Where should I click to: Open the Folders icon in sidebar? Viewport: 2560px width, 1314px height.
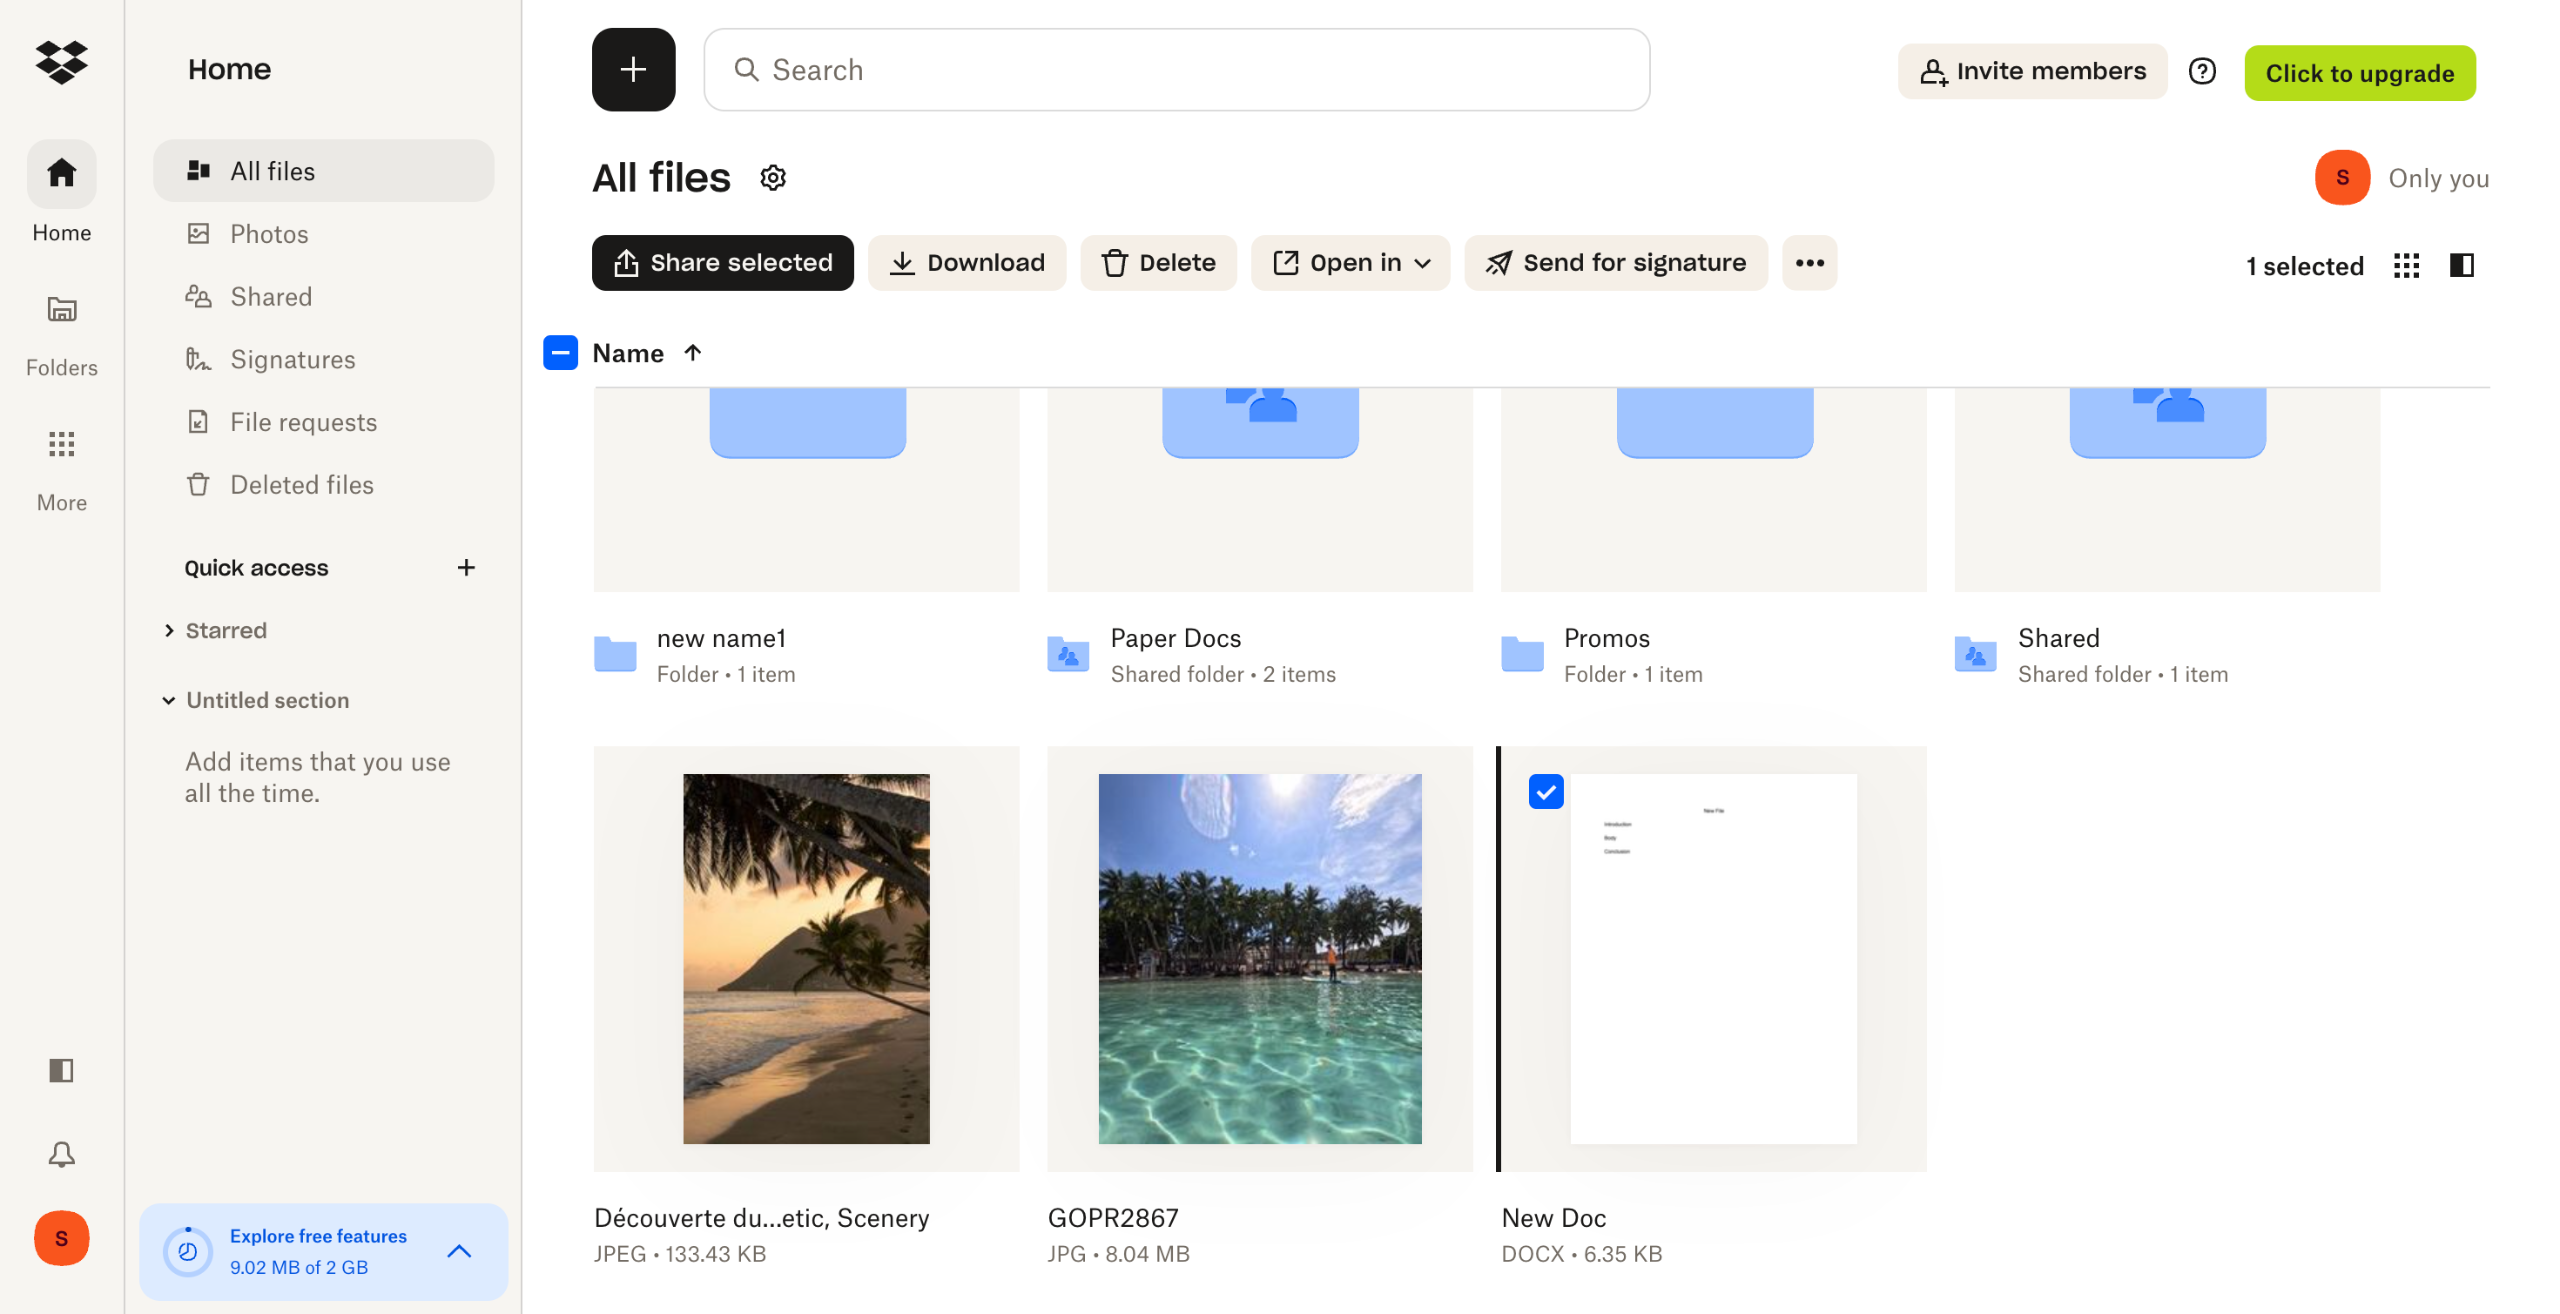point(61,311)
